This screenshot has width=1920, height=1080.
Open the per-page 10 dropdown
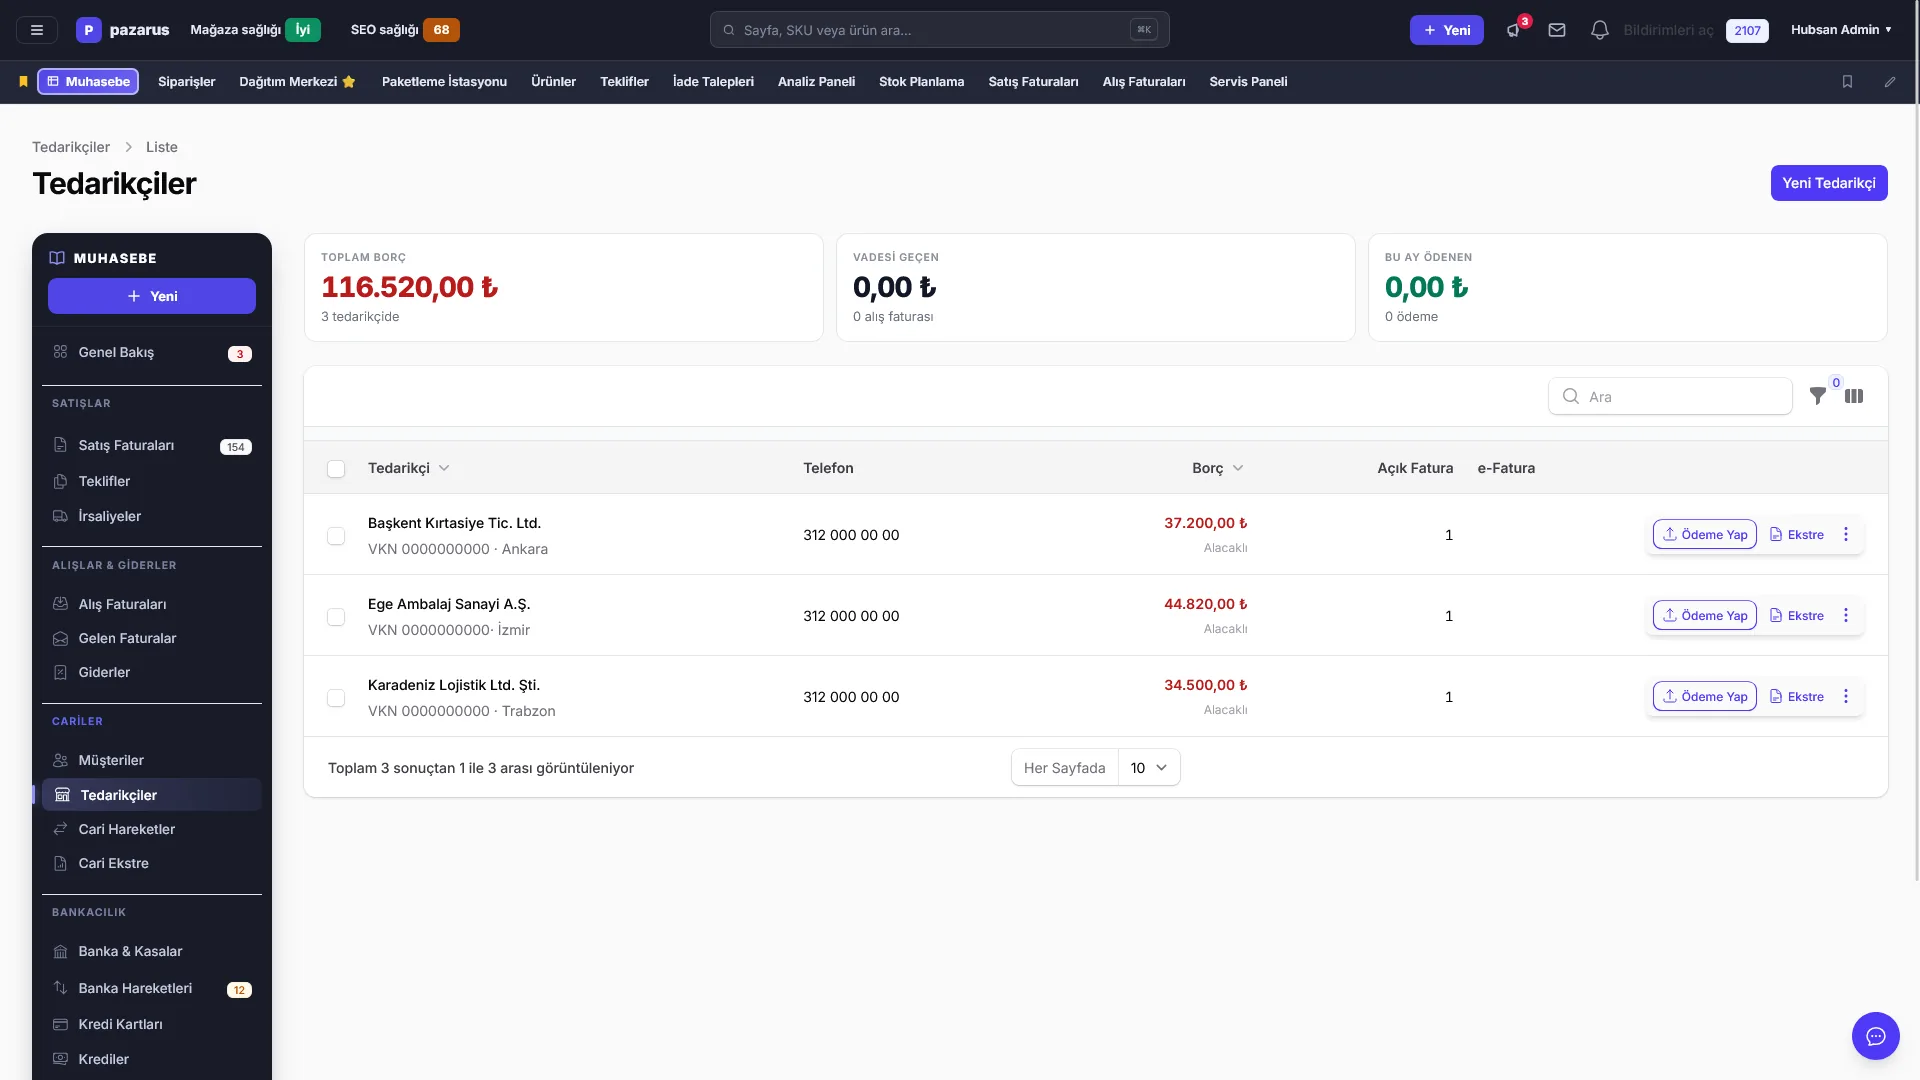coord(1149,768)
